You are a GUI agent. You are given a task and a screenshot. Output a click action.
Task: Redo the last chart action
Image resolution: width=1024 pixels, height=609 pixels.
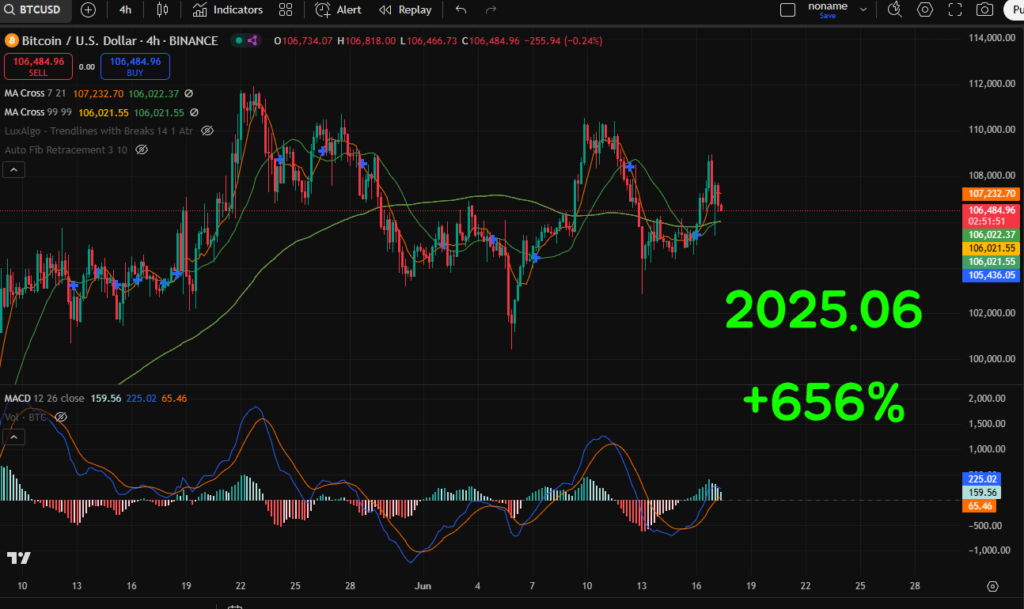point(491,10)
